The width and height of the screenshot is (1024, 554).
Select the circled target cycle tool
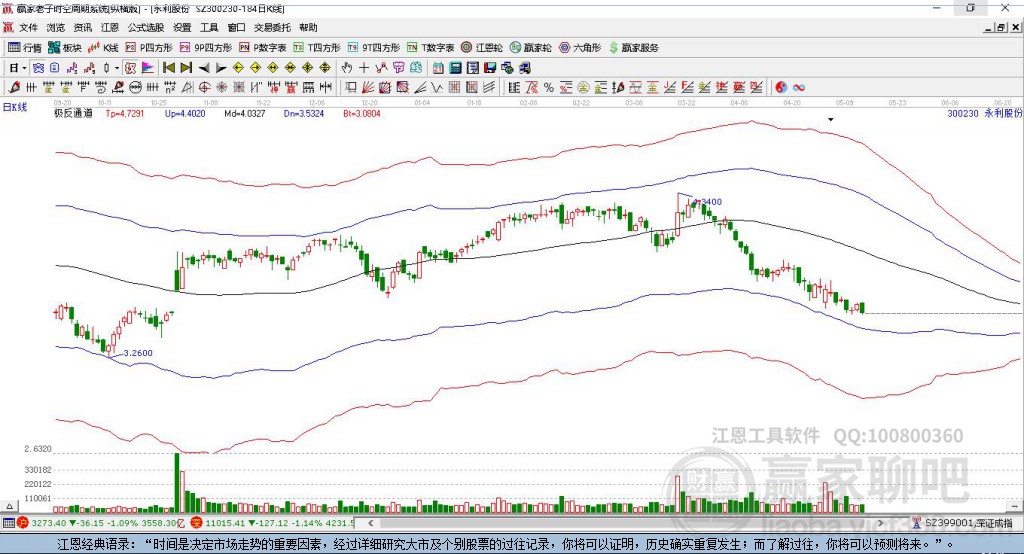pyautogui.click(x=204, y=87)
